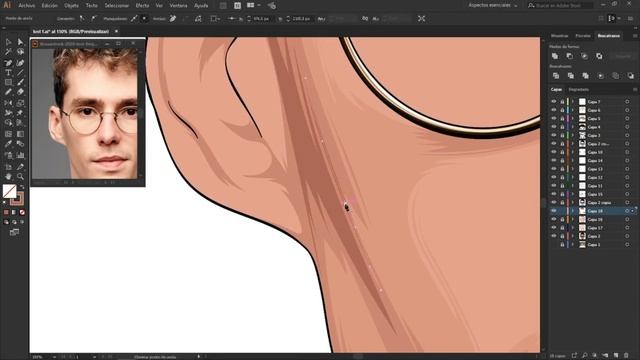Select the Rectangle tool

(8, 82)
